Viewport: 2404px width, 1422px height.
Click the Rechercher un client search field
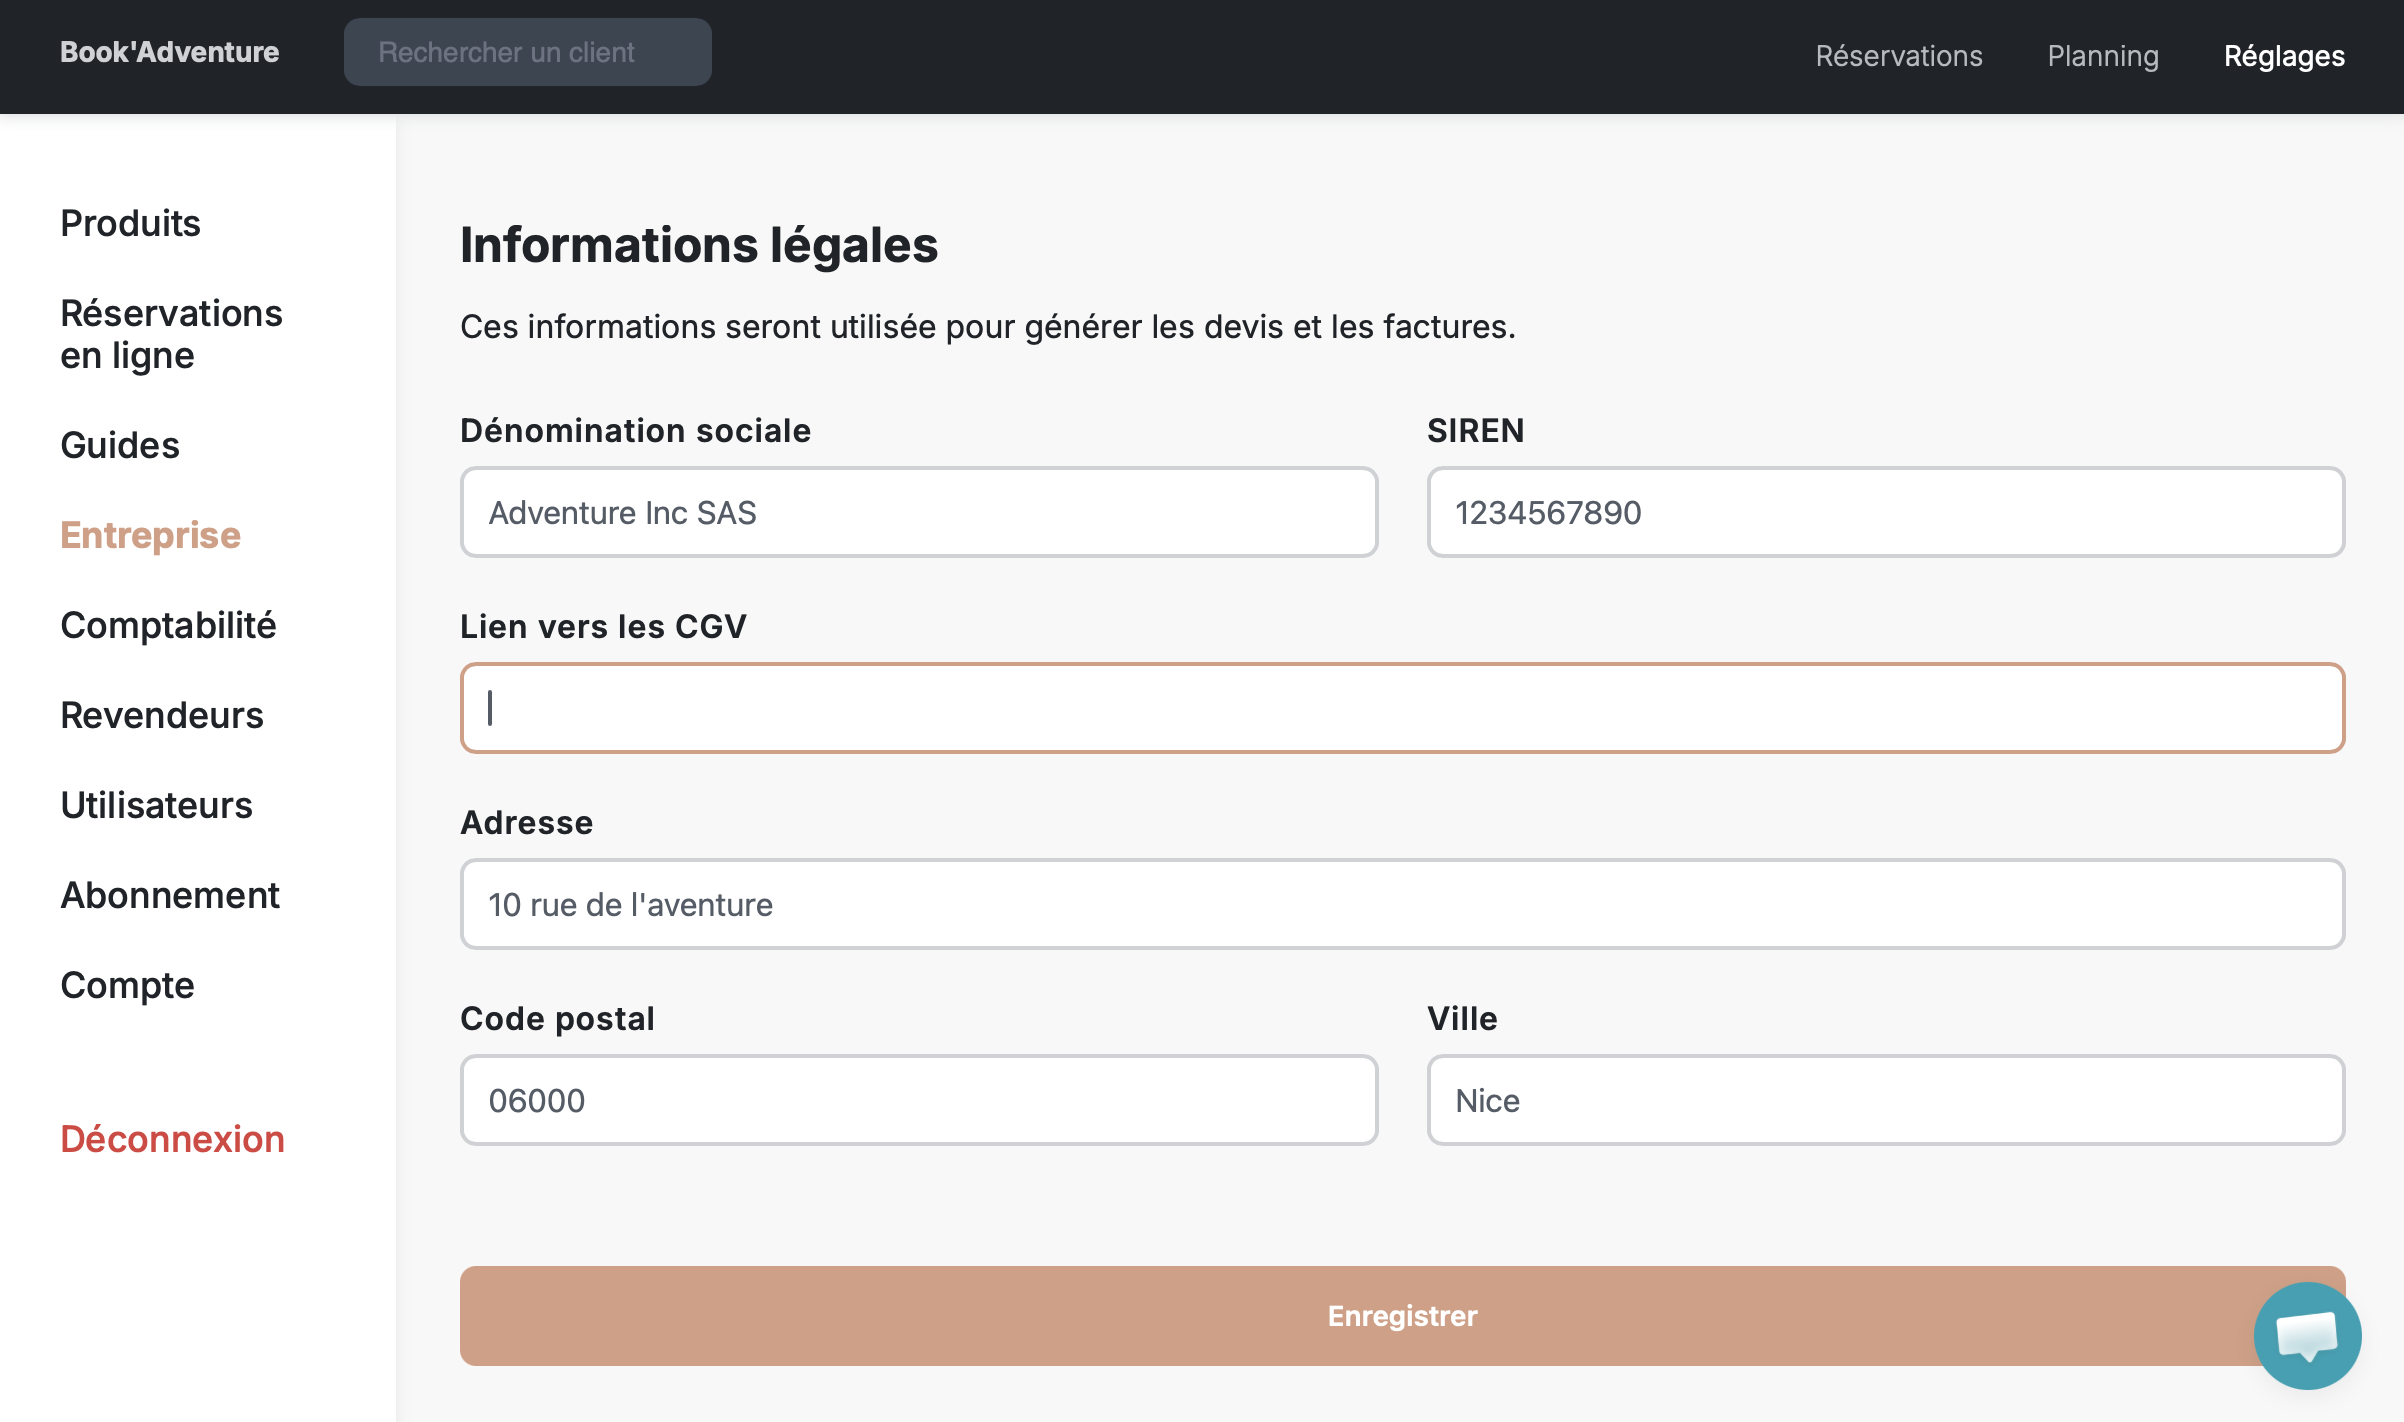527,51
